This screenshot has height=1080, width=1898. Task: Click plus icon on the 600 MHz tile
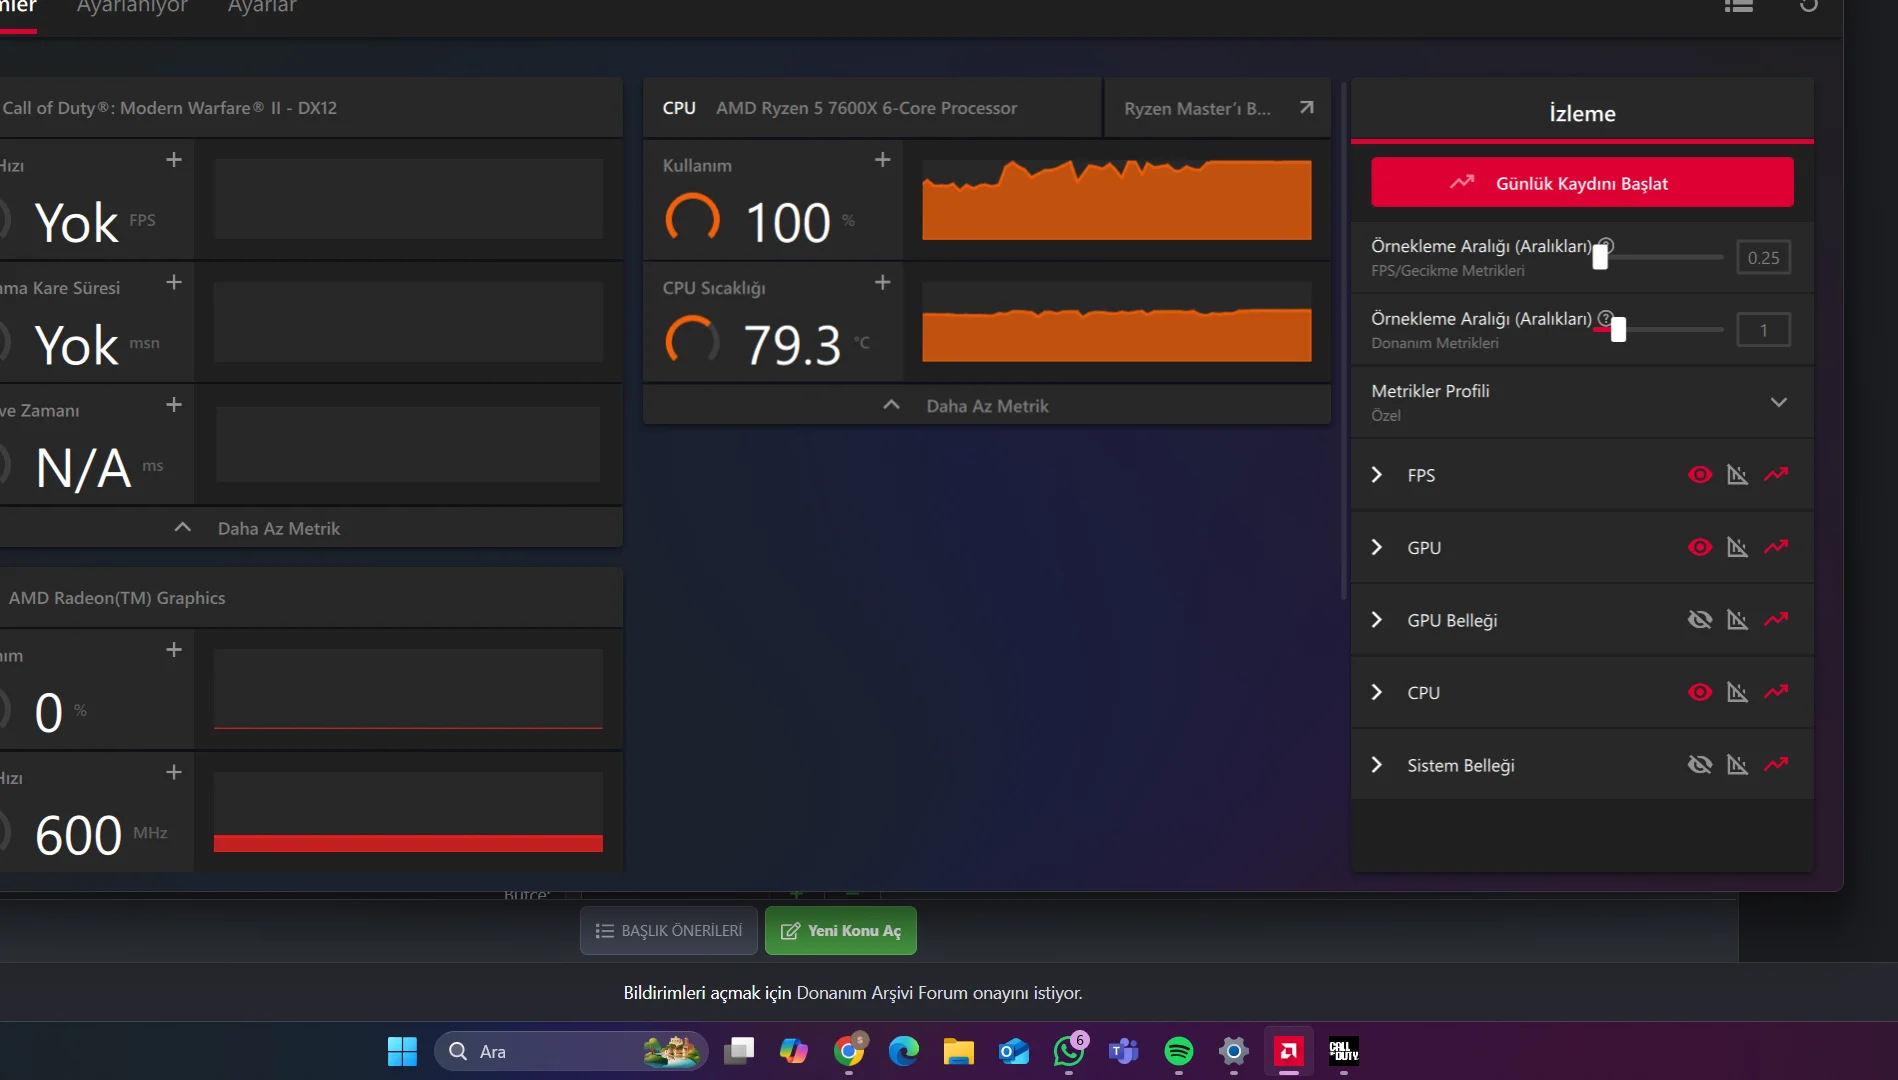[x=174, y=773]
